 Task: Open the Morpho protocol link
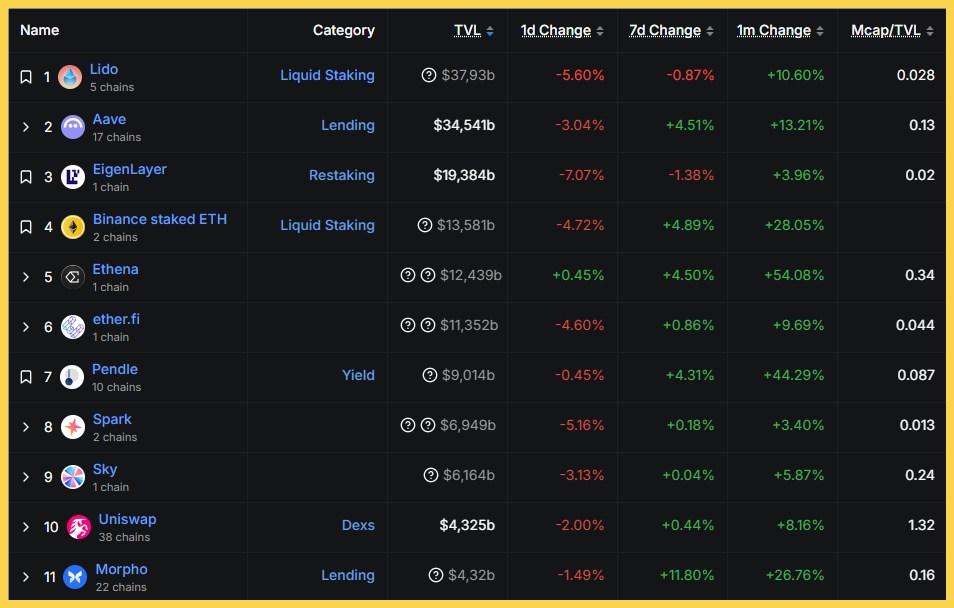pyautogui.click(x=122, y=569)
